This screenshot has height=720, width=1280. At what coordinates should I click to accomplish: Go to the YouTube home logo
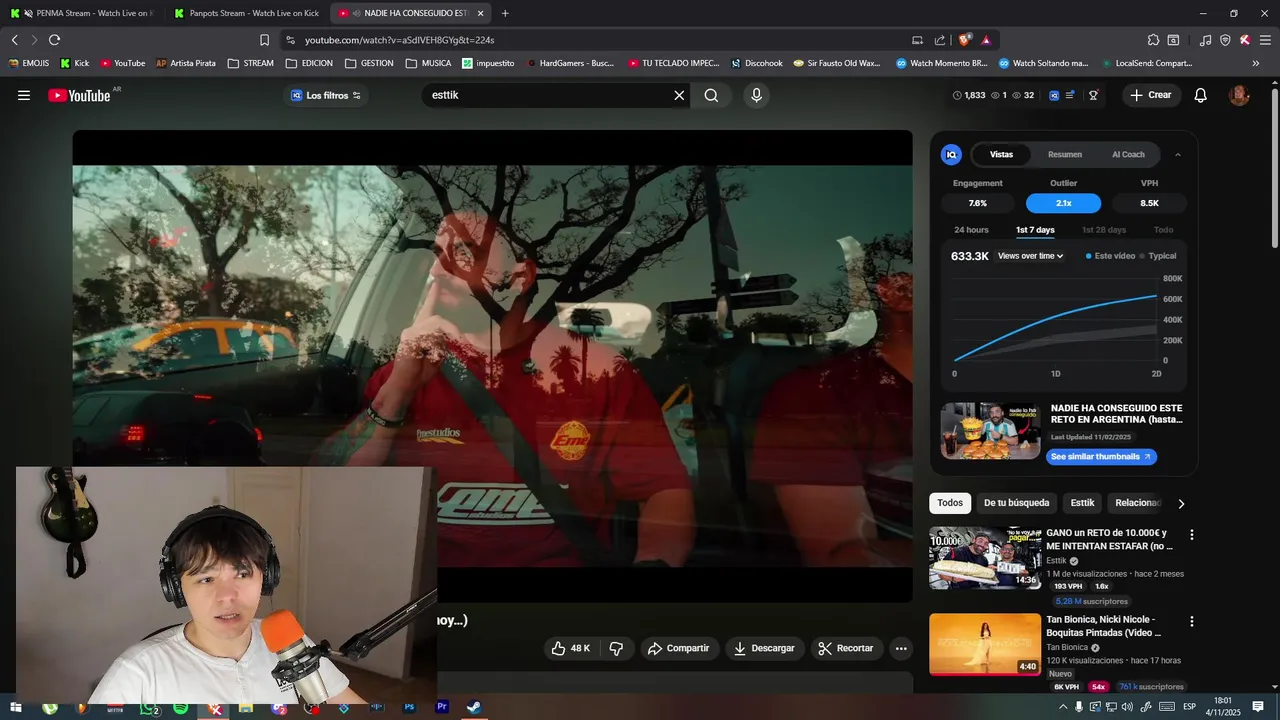[79, 95]
